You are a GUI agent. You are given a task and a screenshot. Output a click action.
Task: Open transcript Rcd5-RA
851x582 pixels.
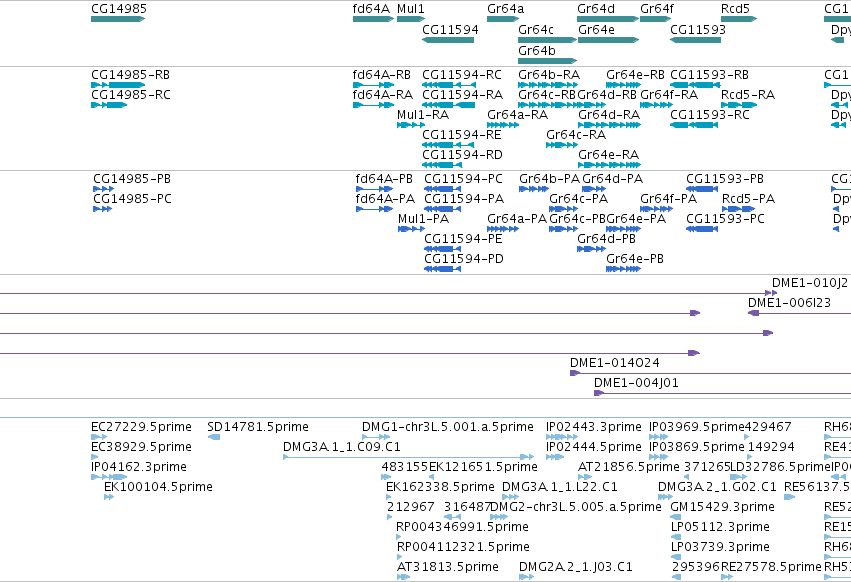pyautogui.click(x=739, y=105)
